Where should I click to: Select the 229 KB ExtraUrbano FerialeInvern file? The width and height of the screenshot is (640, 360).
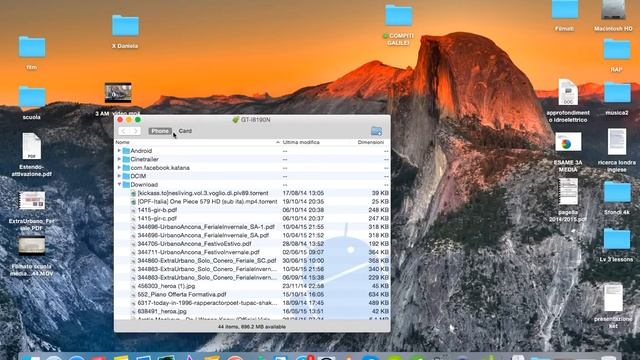(252, 278)
